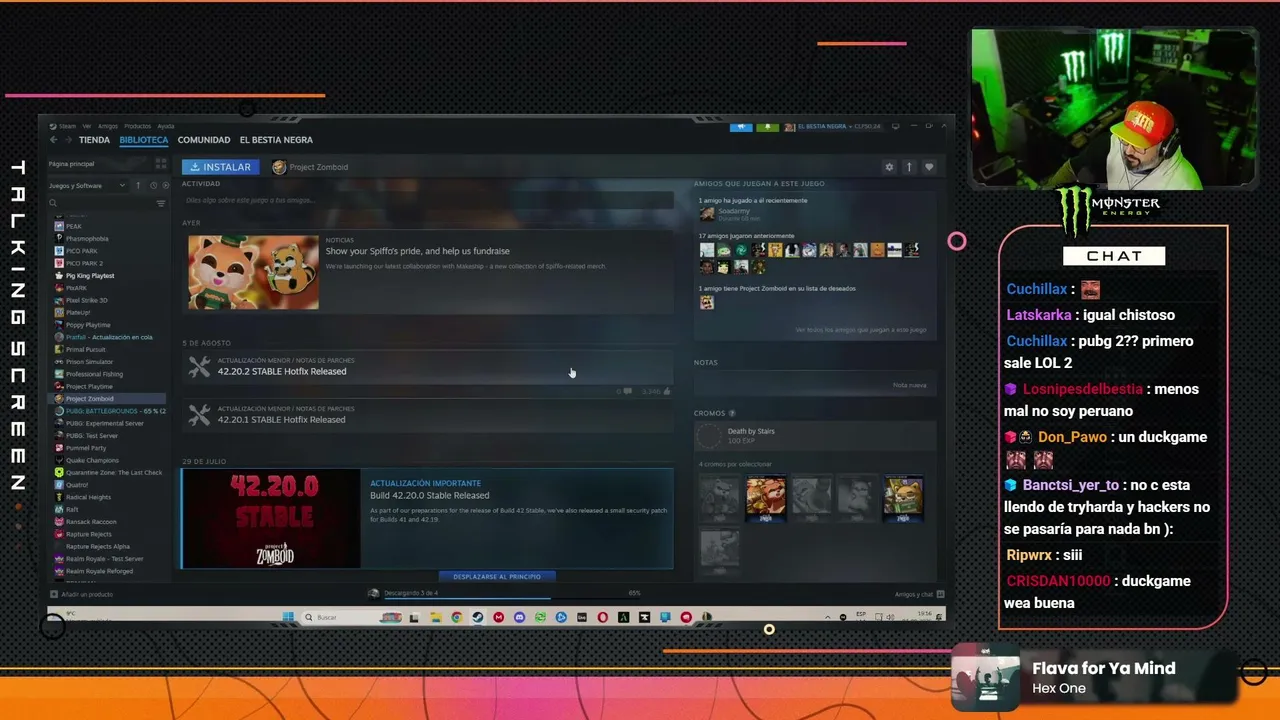The width and height of the screenshot is (1280, 720).
Task: View all friends who play this game
Action: pyautogui.click(x=861, y=330)
